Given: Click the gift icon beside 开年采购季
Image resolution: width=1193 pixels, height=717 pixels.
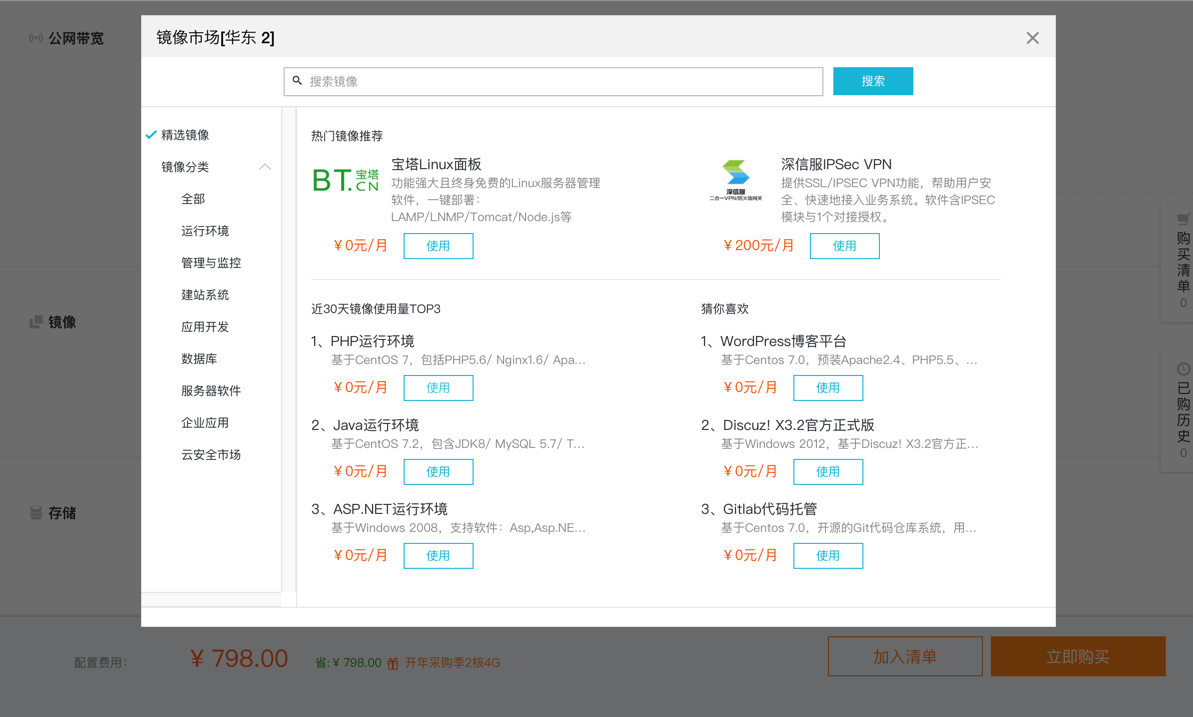Looking at the screenshot, I should 393,663.
